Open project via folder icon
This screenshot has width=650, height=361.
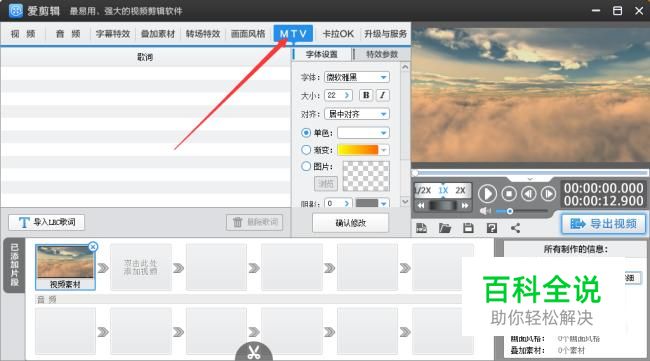click(445, 228)
